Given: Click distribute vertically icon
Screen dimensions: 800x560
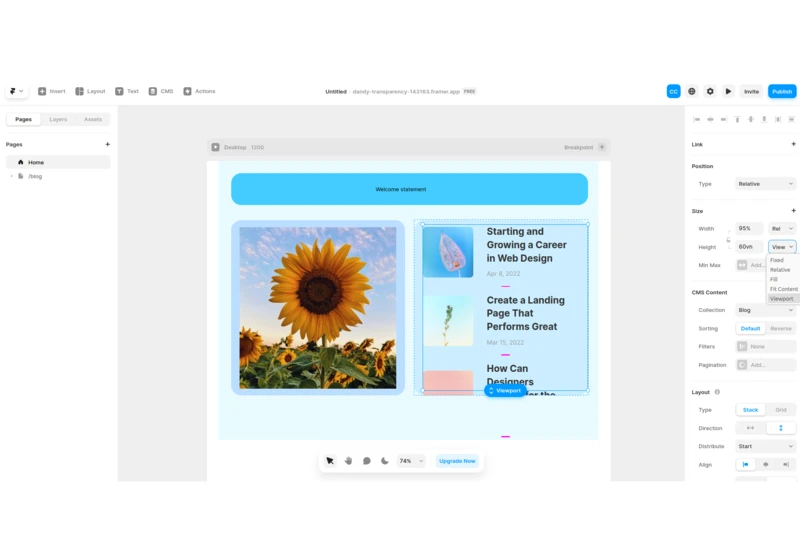Looking at the screenshot, I should click(791, 119).
